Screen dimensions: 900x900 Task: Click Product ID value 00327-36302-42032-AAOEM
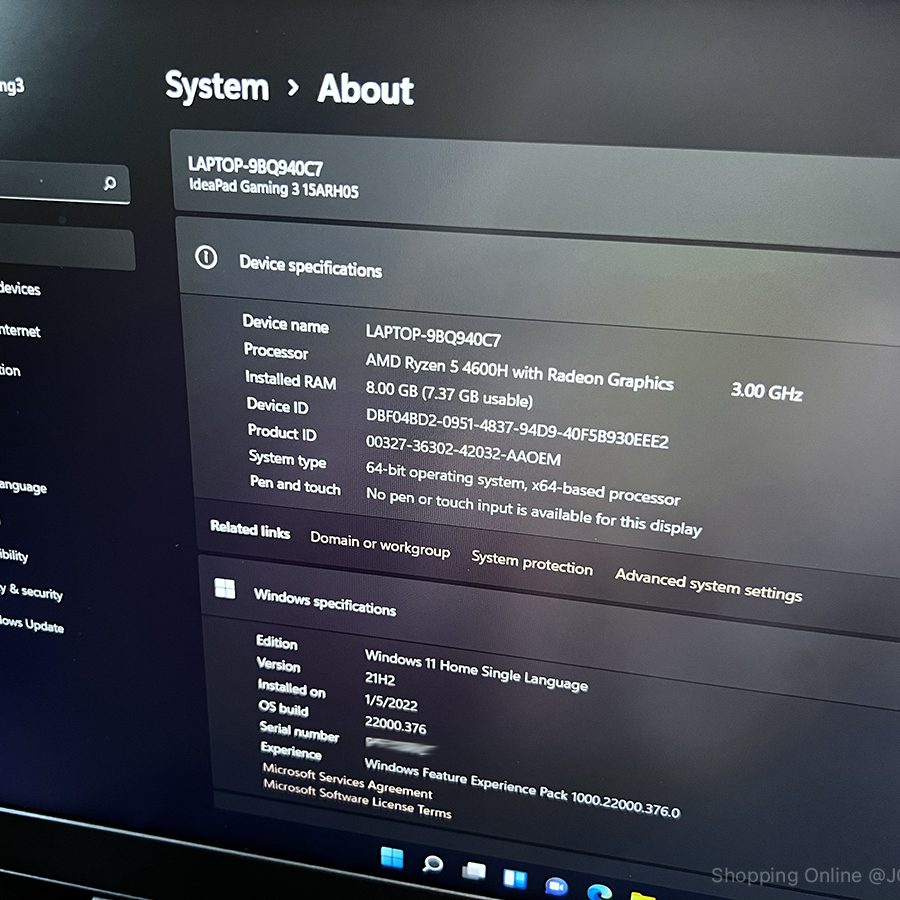(463, 450)
